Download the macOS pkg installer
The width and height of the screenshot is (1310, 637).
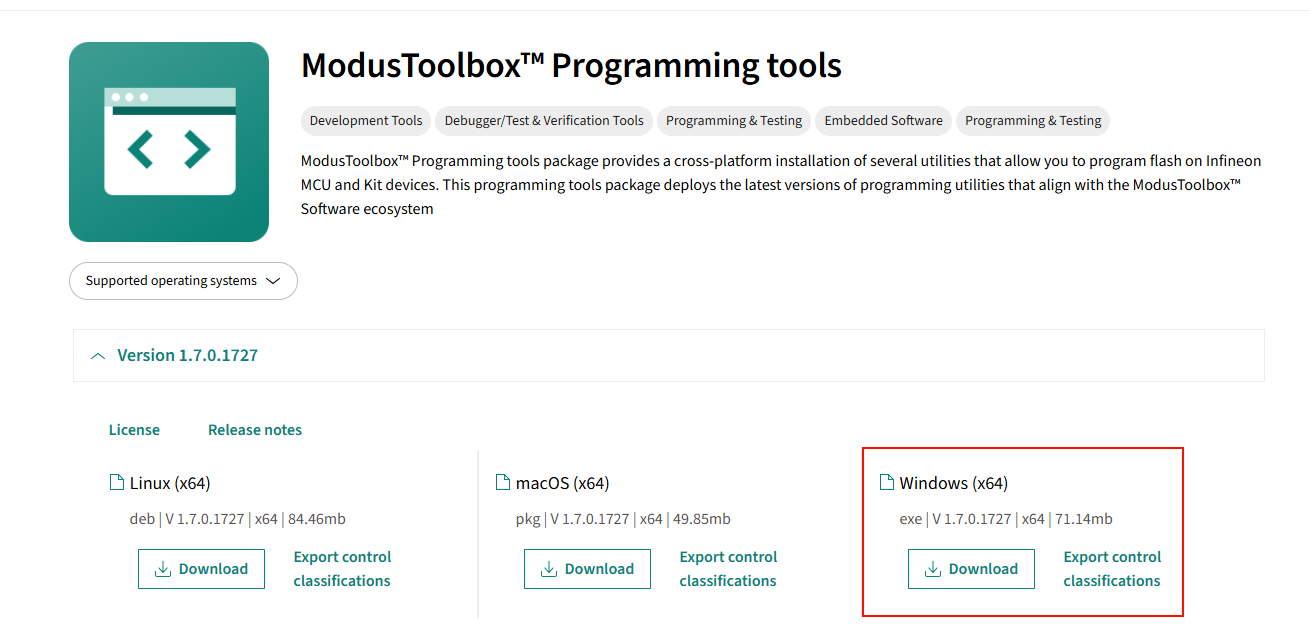(x=587, y=569)
